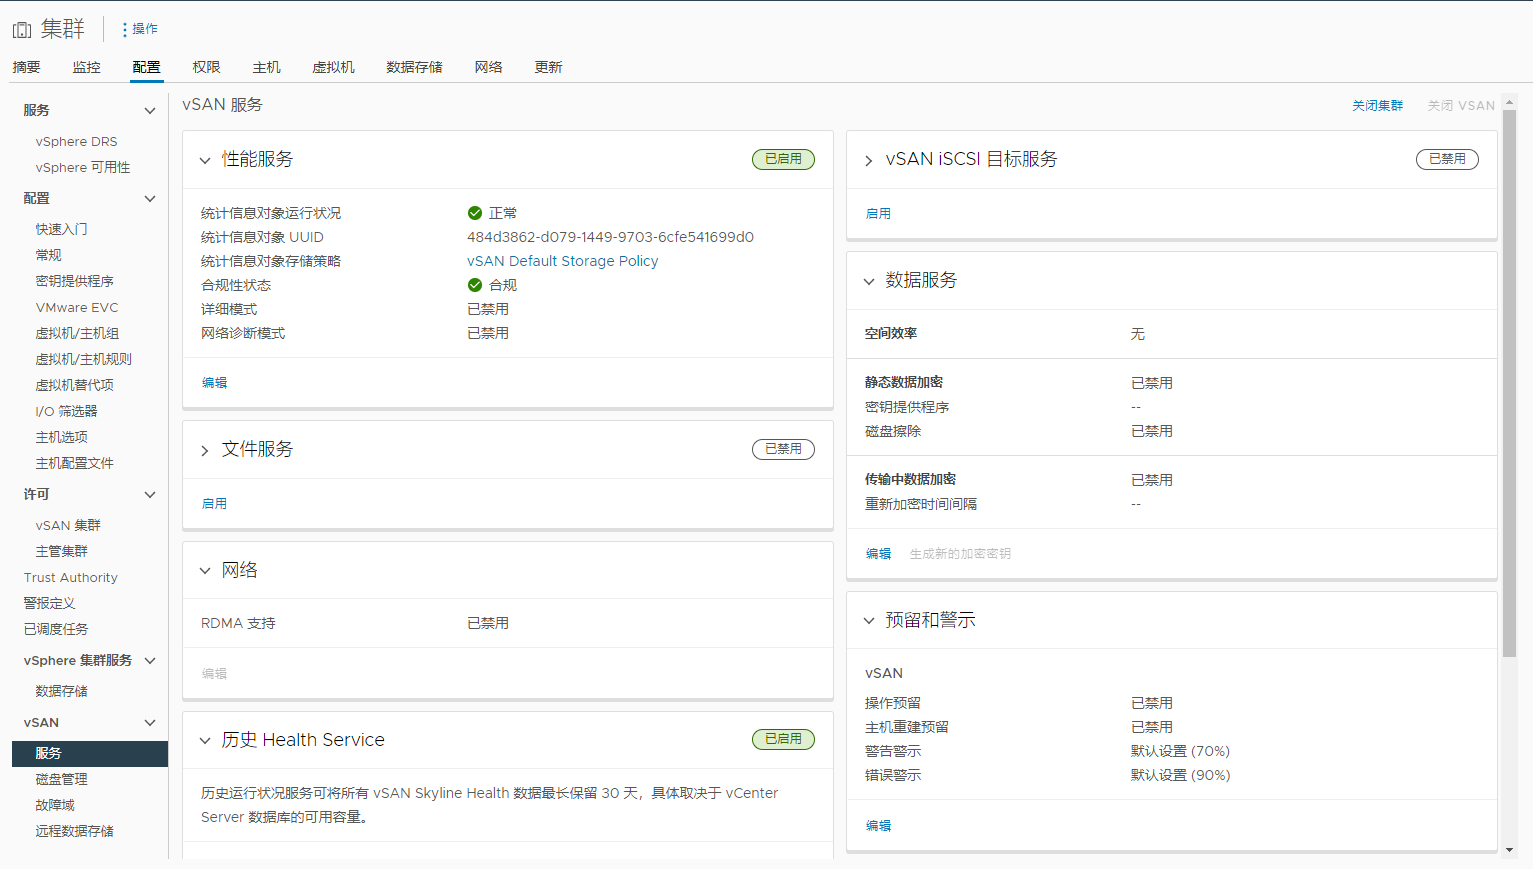This screenshot has height=869, width=1533.
Task: Collapse the 预留和警示 card
Action: click(869, 621)
